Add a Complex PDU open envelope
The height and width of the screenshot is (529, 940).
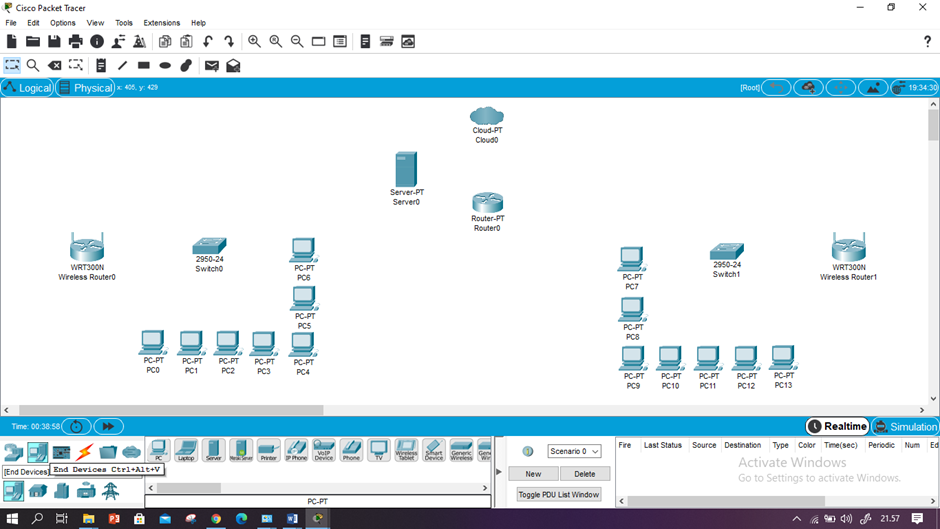point(233,65)
